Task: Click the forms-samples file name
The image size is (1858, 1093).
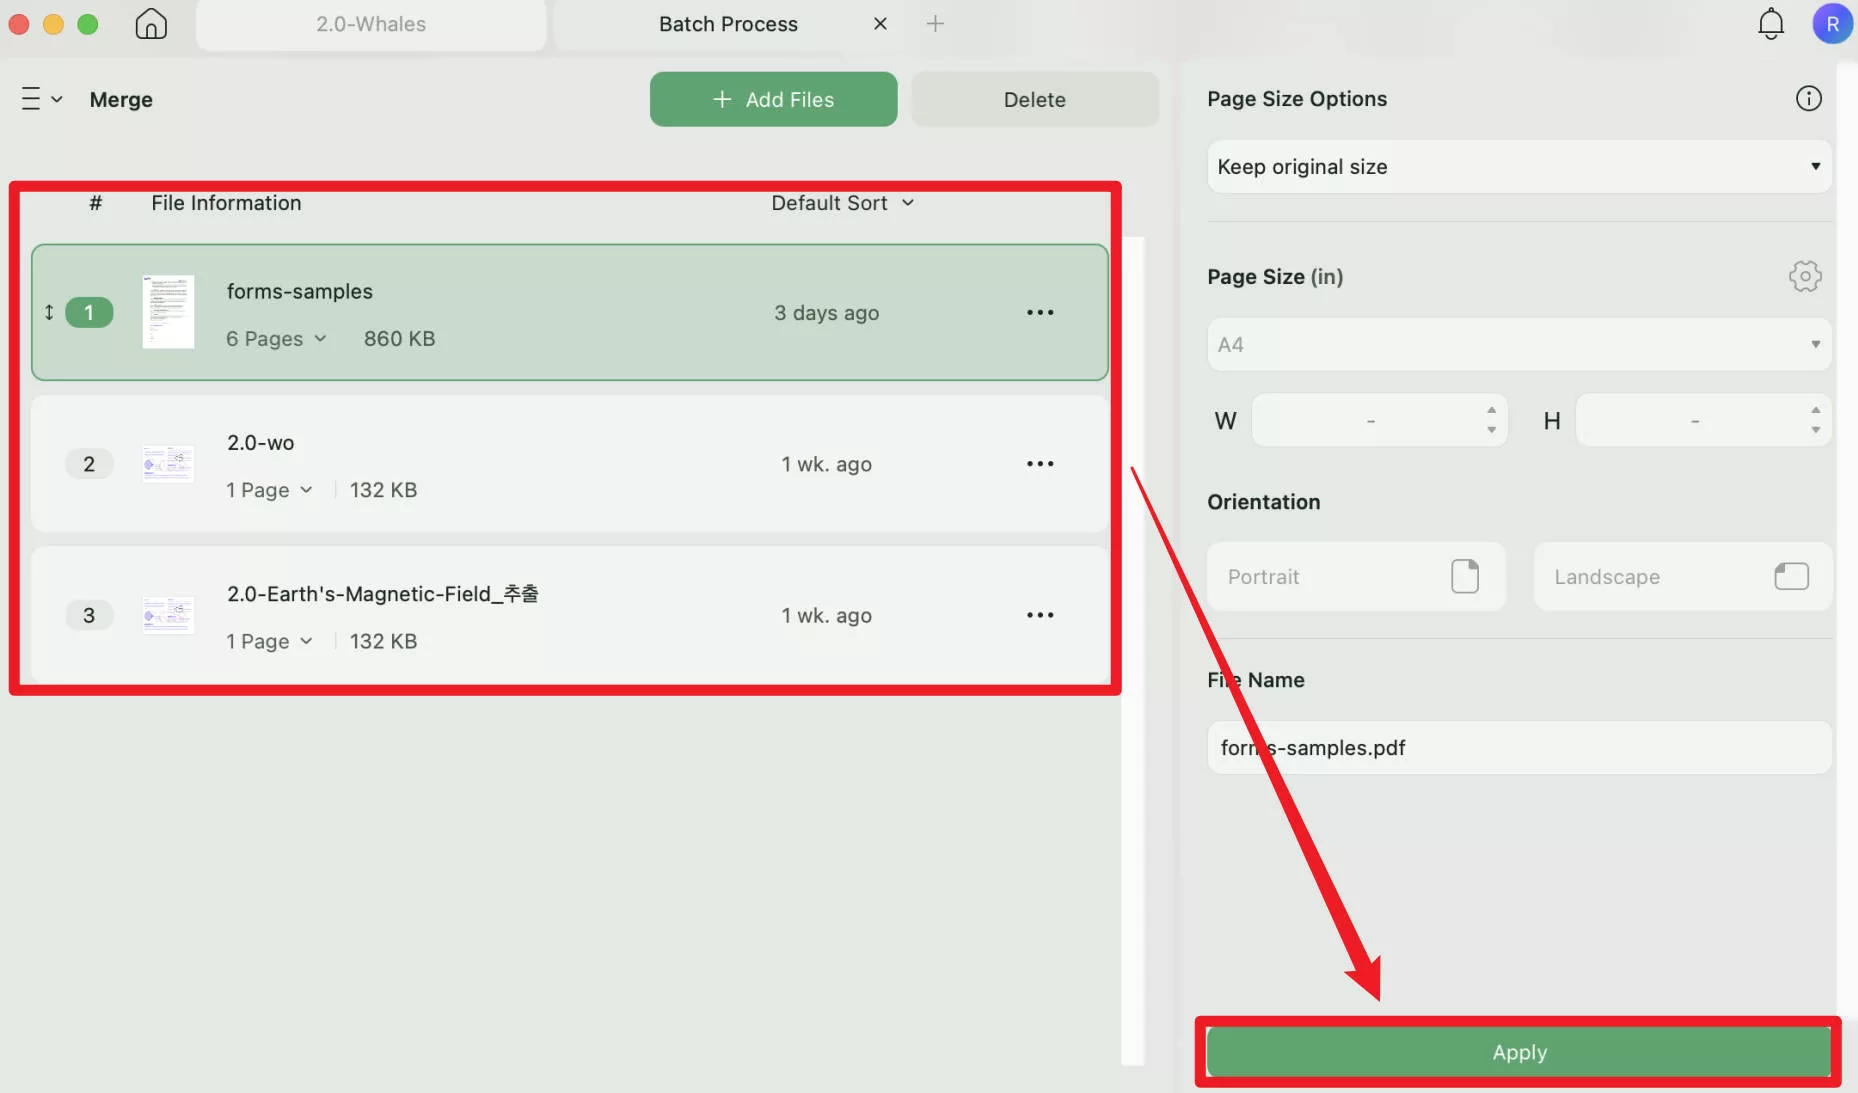Action: (x=299, y=291)
